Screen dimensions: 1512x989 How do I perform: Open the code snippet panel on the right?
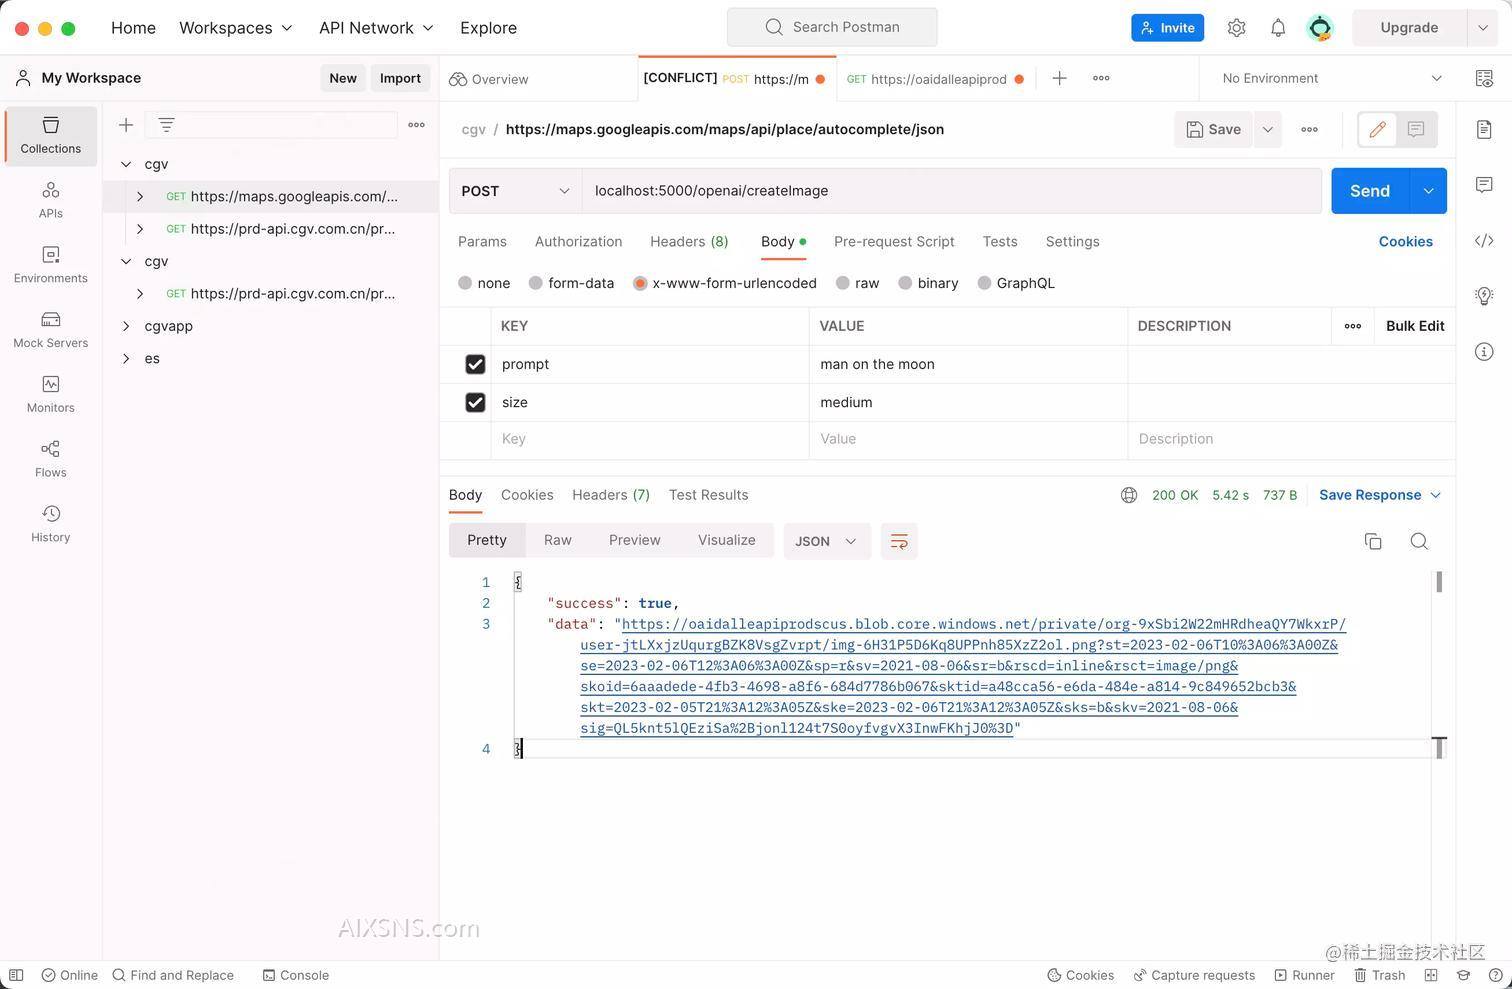pos(1484,240)
